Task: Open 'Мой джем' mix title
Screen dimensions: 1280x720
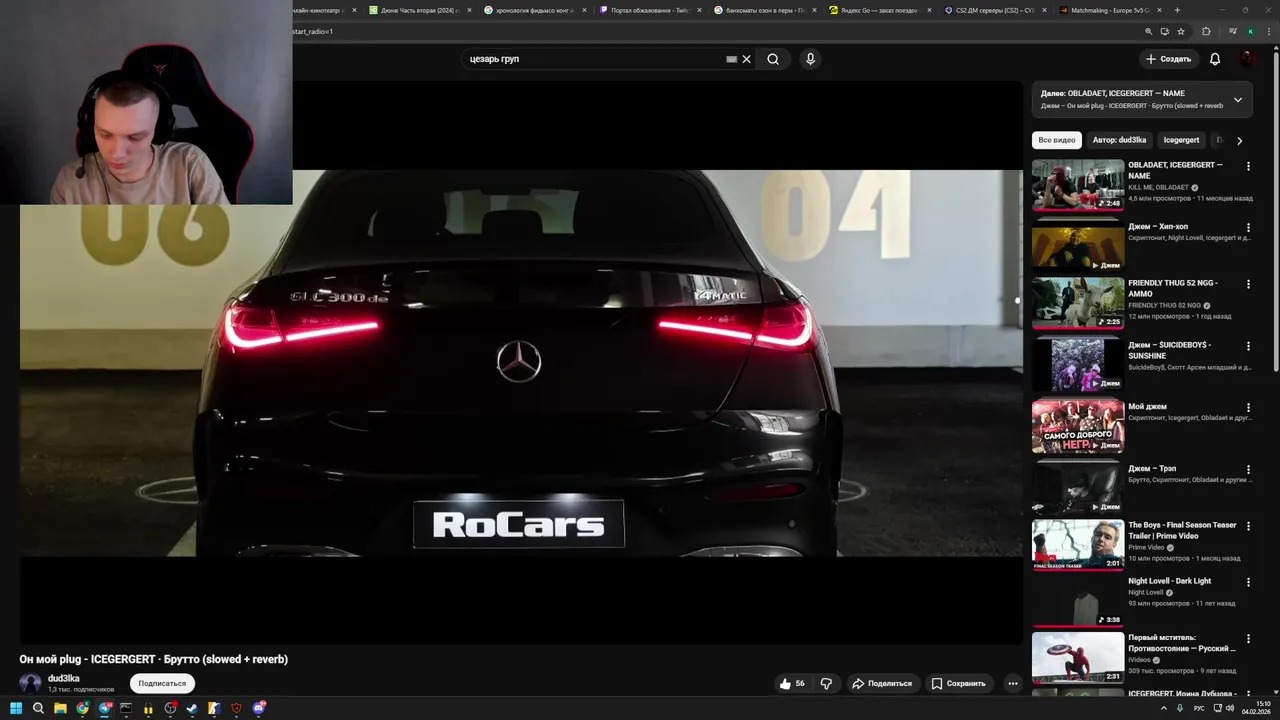Action: [x=1147, y=407]
